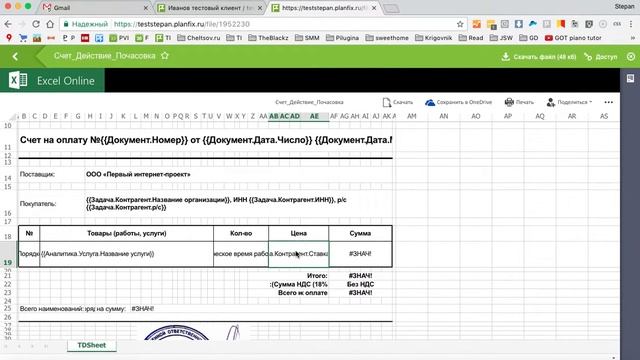Open the Krigovnik bookmarks folder
This screenshot has width=640, height=360.
(x=433, y=38)
